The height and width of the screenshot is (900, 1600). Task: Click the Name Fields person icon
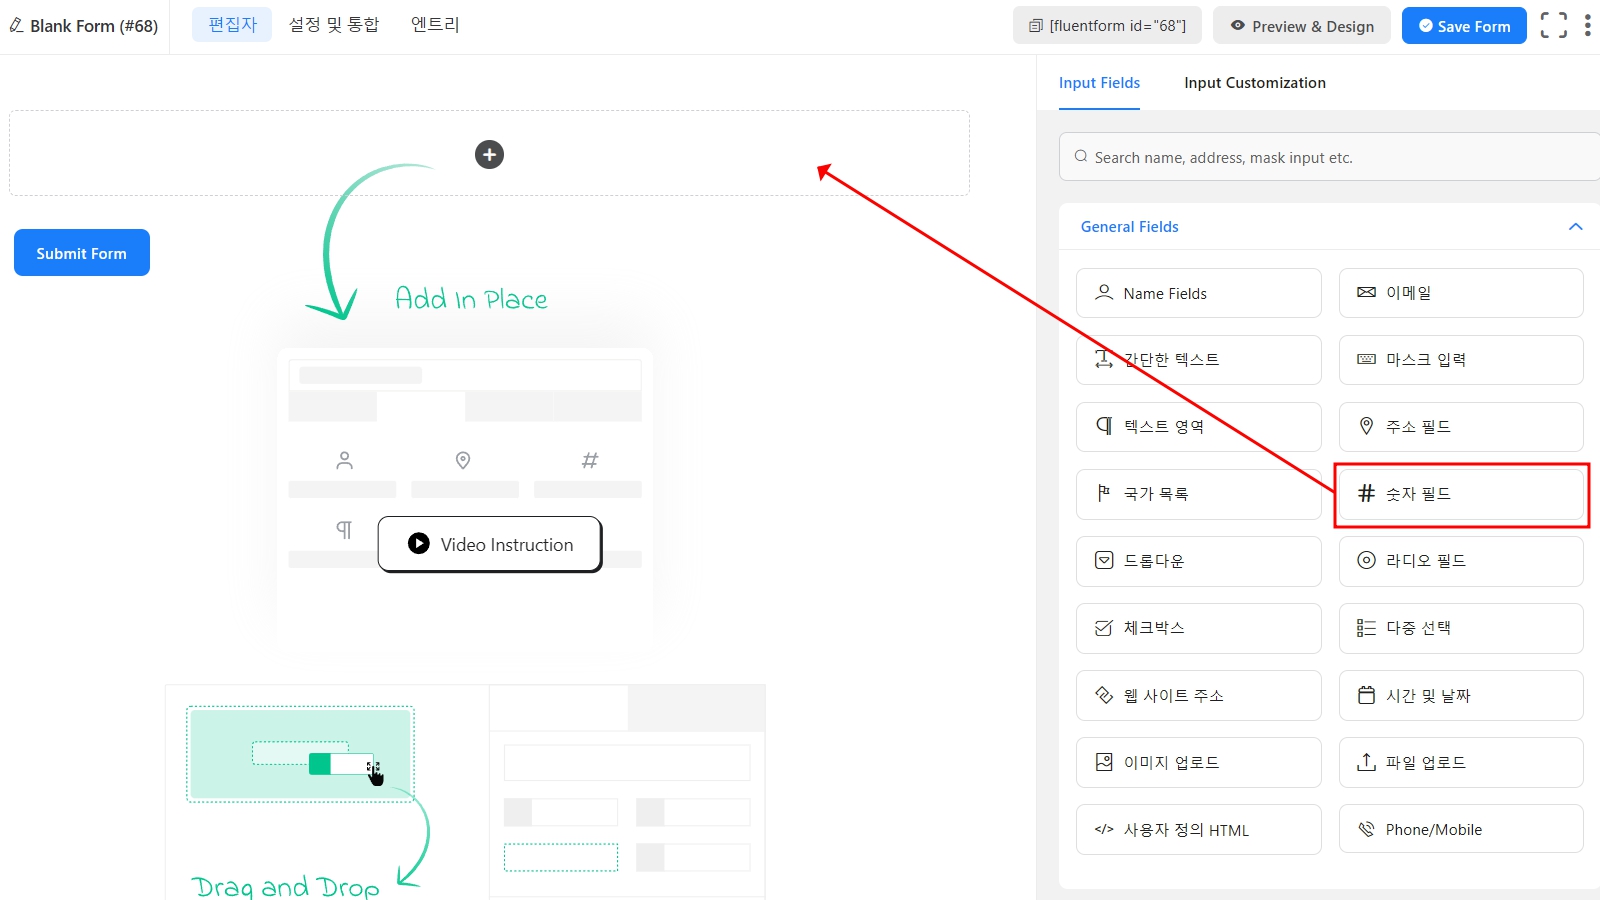(1104, 293)
